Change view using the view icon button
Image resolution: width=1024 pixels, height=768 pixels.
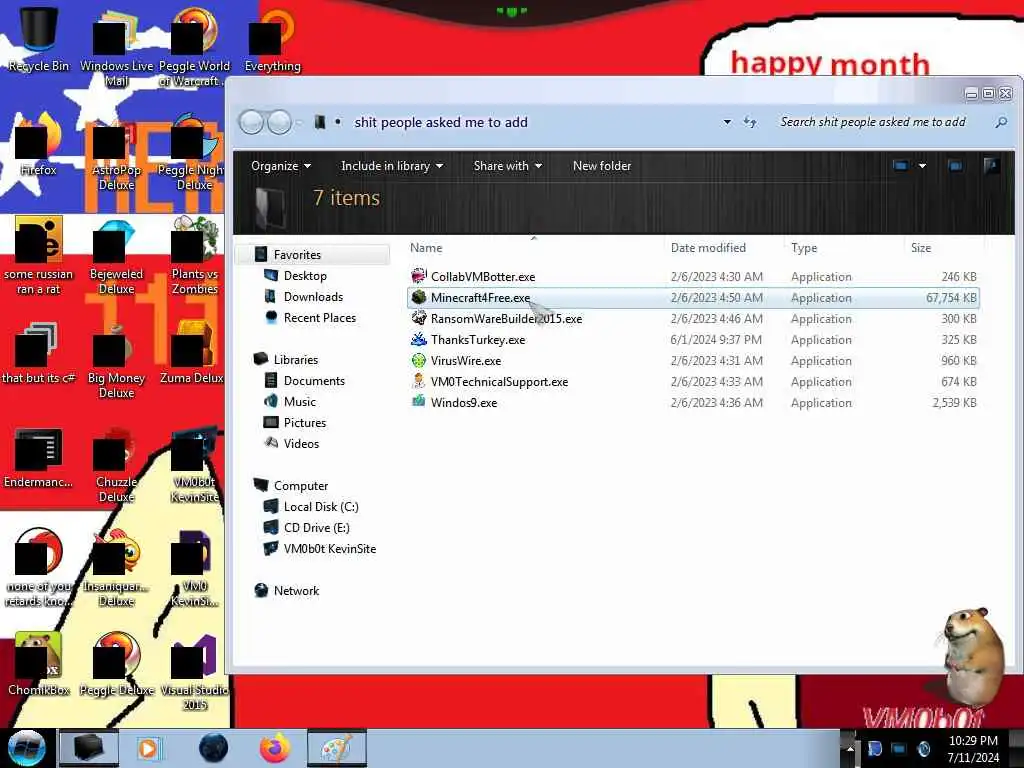pyautogui.click(x=901, y=166)
